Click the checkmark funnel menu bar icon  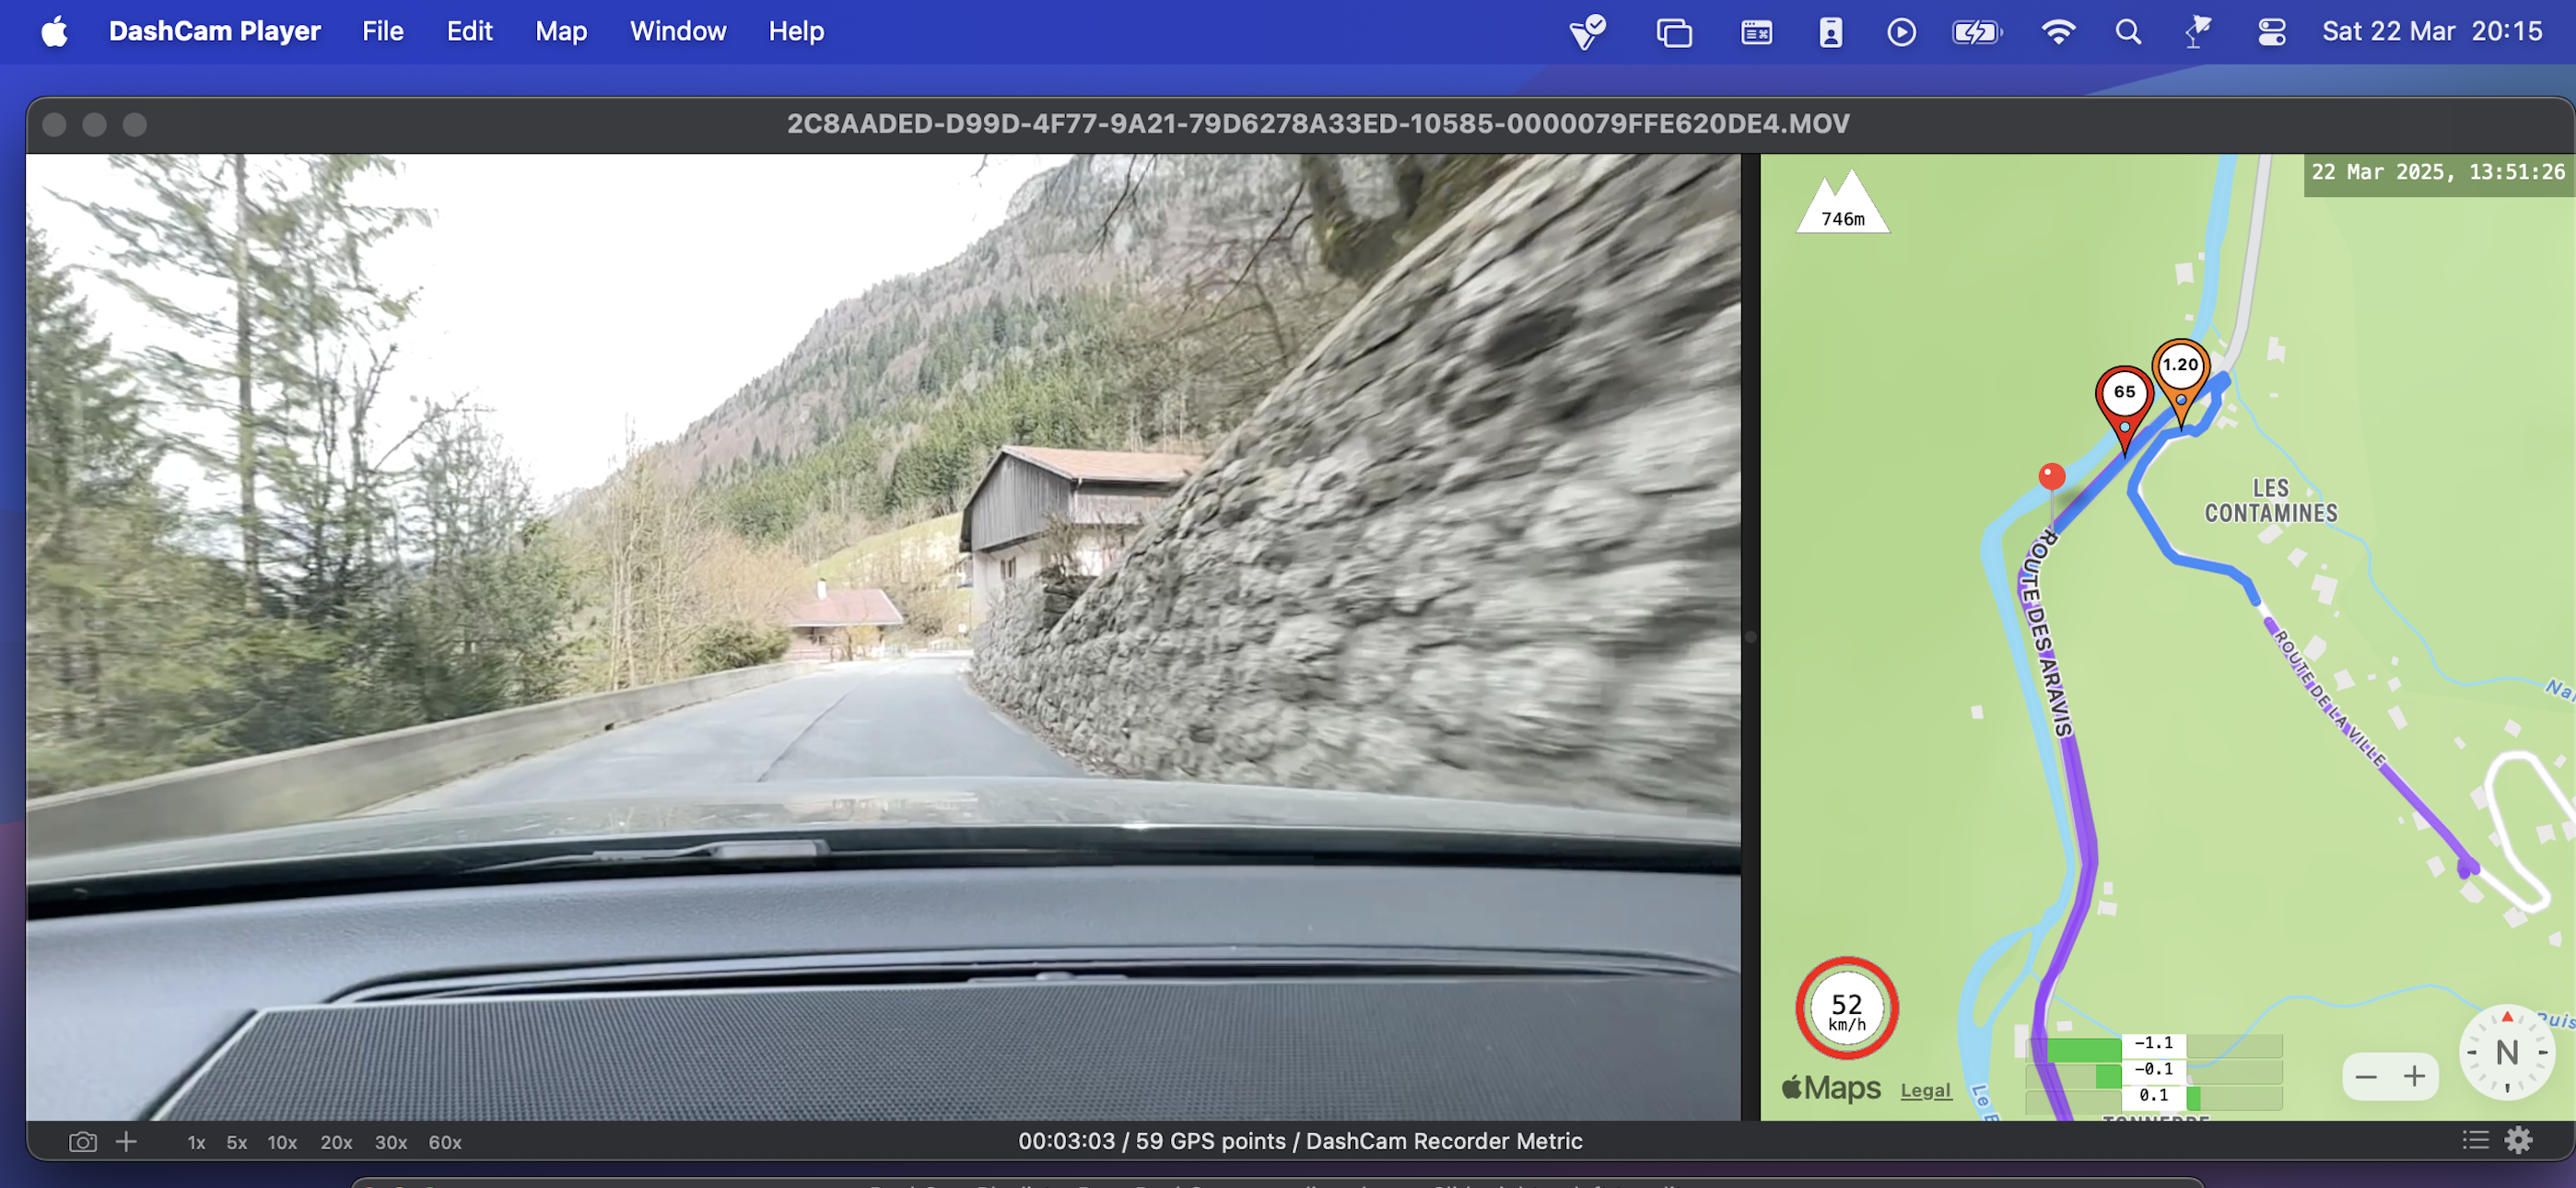1587,32
